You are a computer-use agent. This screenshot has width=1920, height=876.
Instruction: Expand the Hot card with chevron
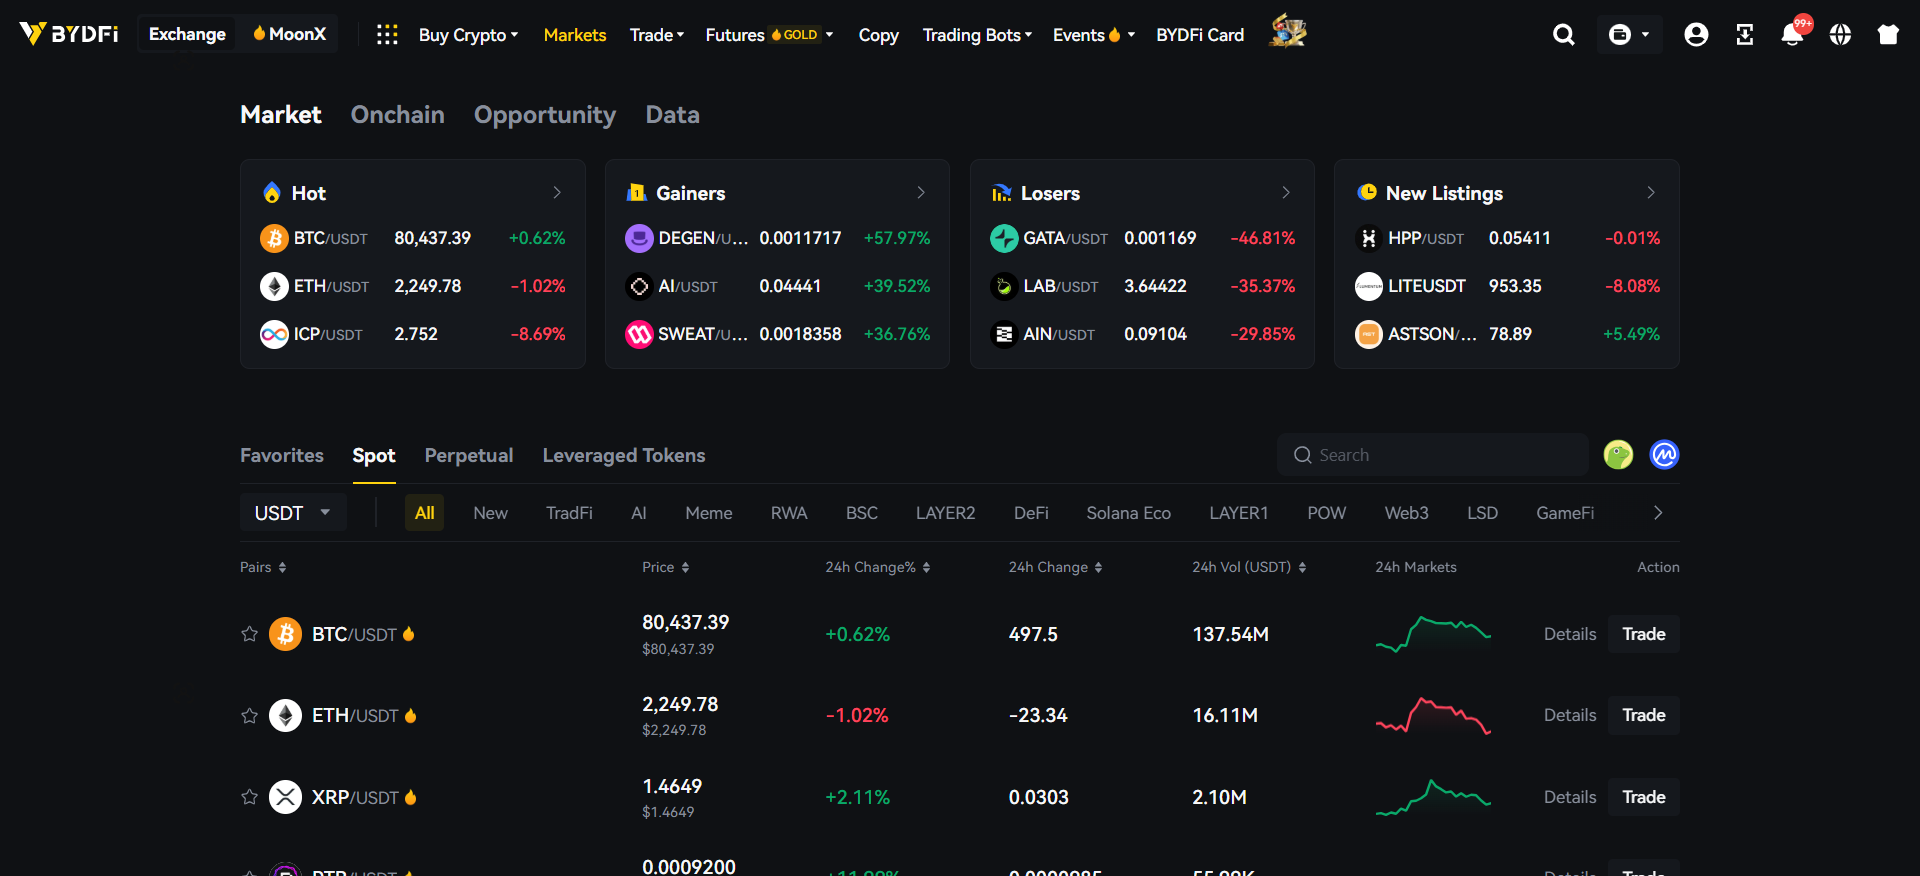point(557,192)
